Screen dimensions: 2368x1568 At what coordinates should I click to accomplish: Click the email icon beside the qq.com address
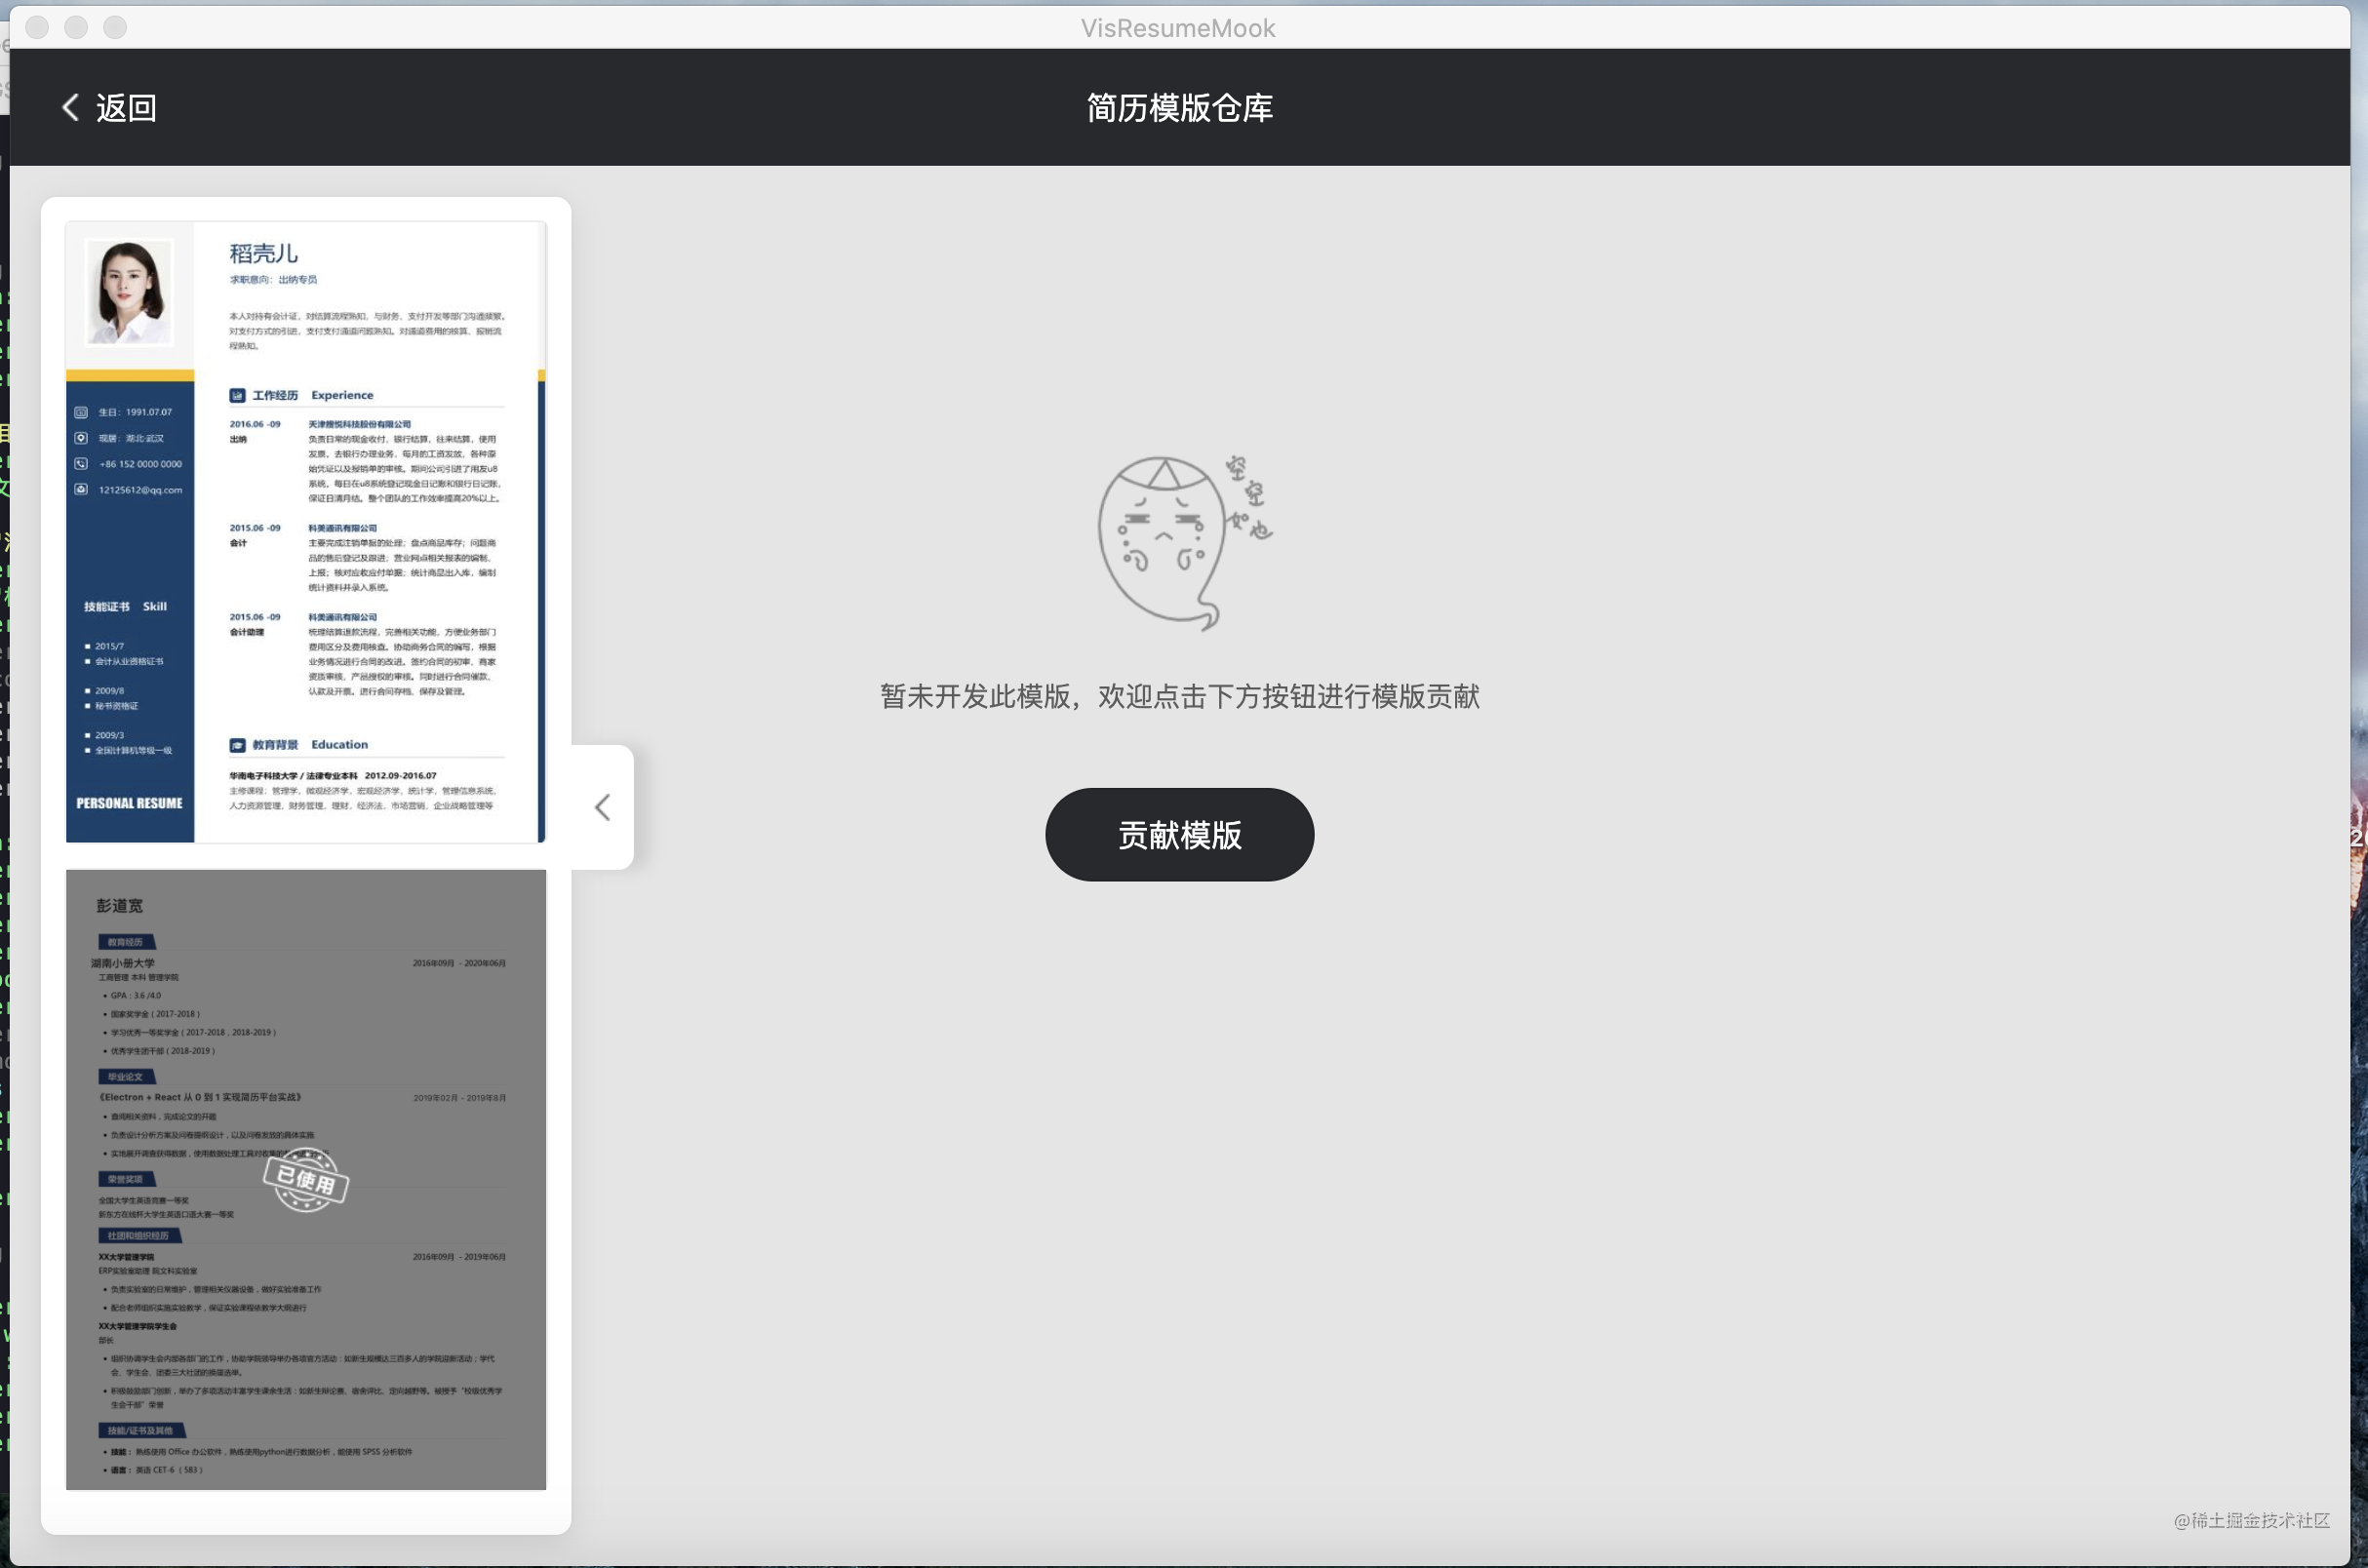(x=81, y=490)
